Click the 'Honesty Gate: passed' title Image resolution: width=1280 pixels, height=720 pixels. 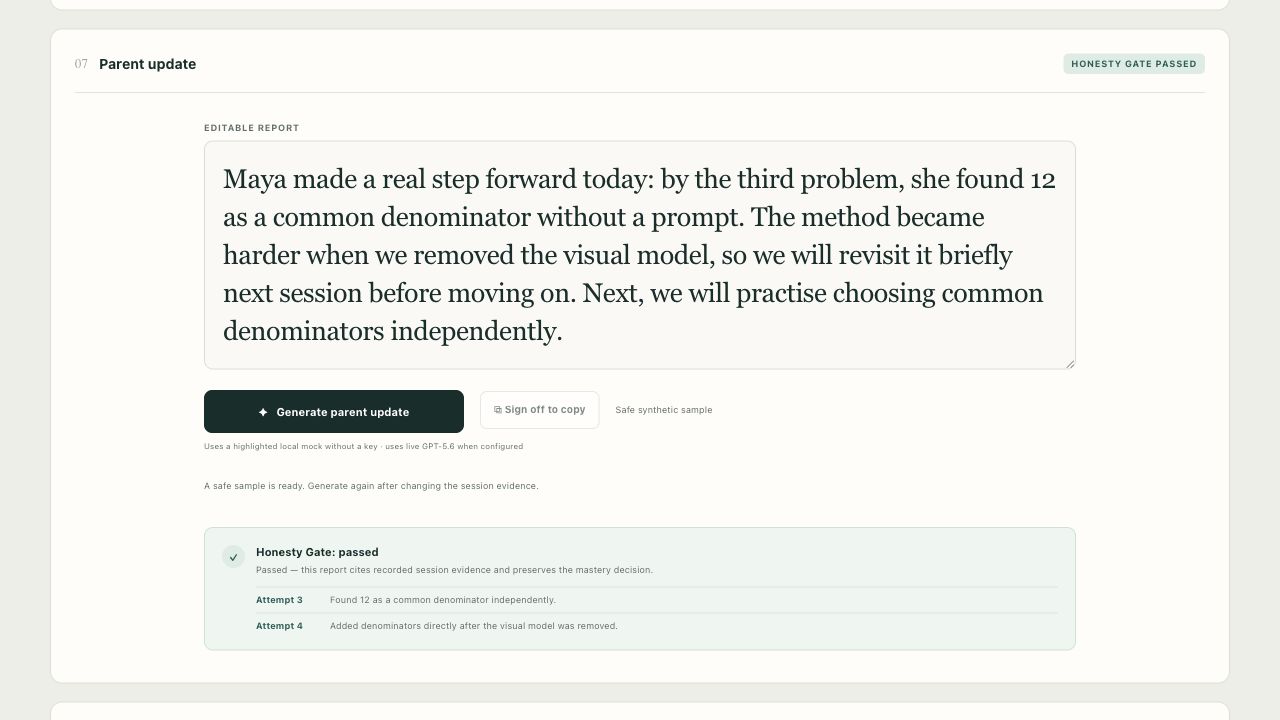(317, 552)
